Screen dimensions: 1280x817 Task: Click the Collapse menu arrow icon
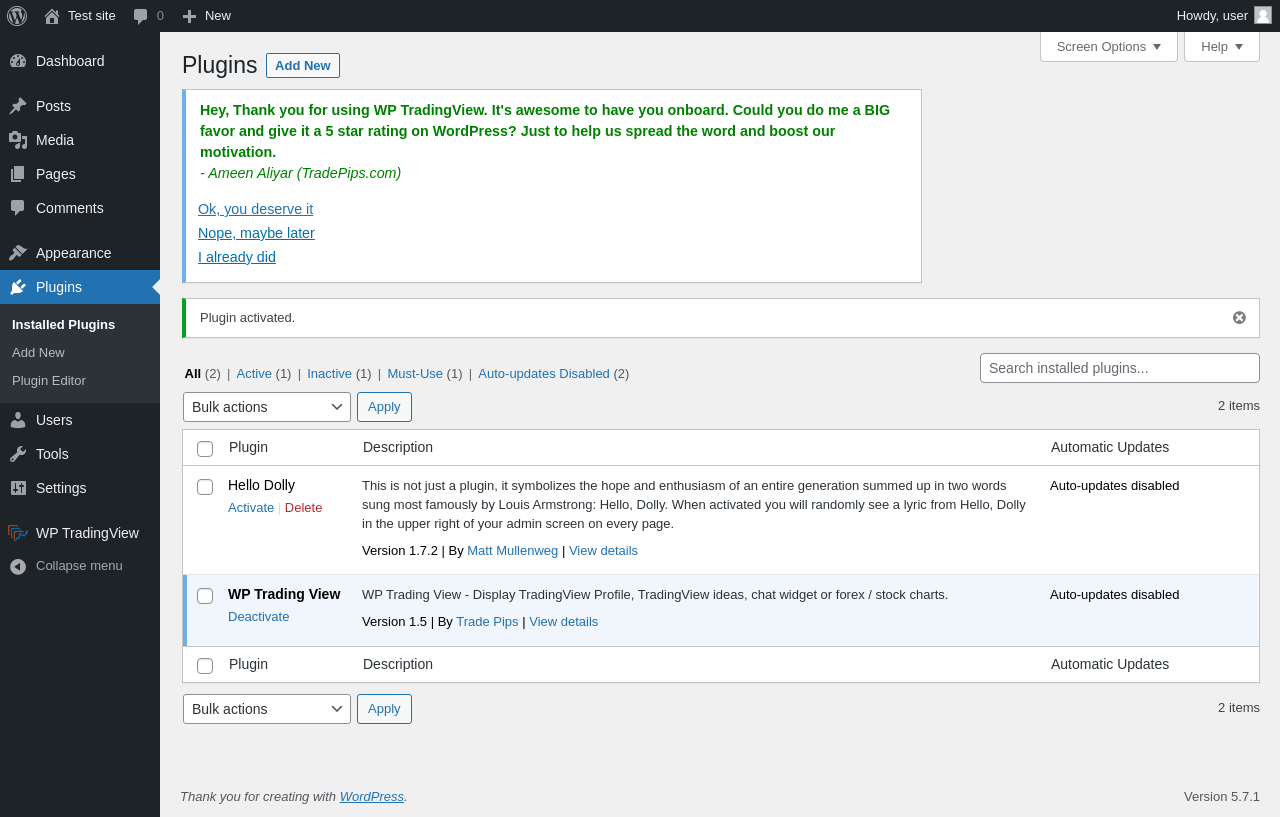18,566
